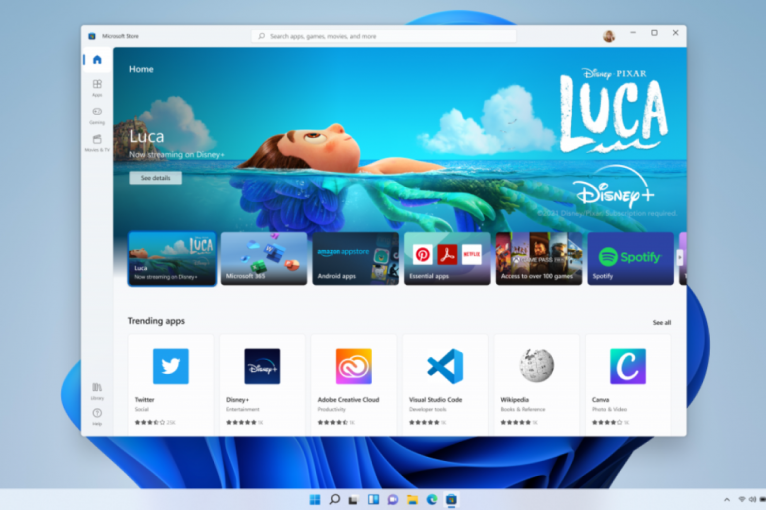The width and height of the screenshot is (766, 510).
Task: Open the Twitter app icon
Action: (170, 366)
